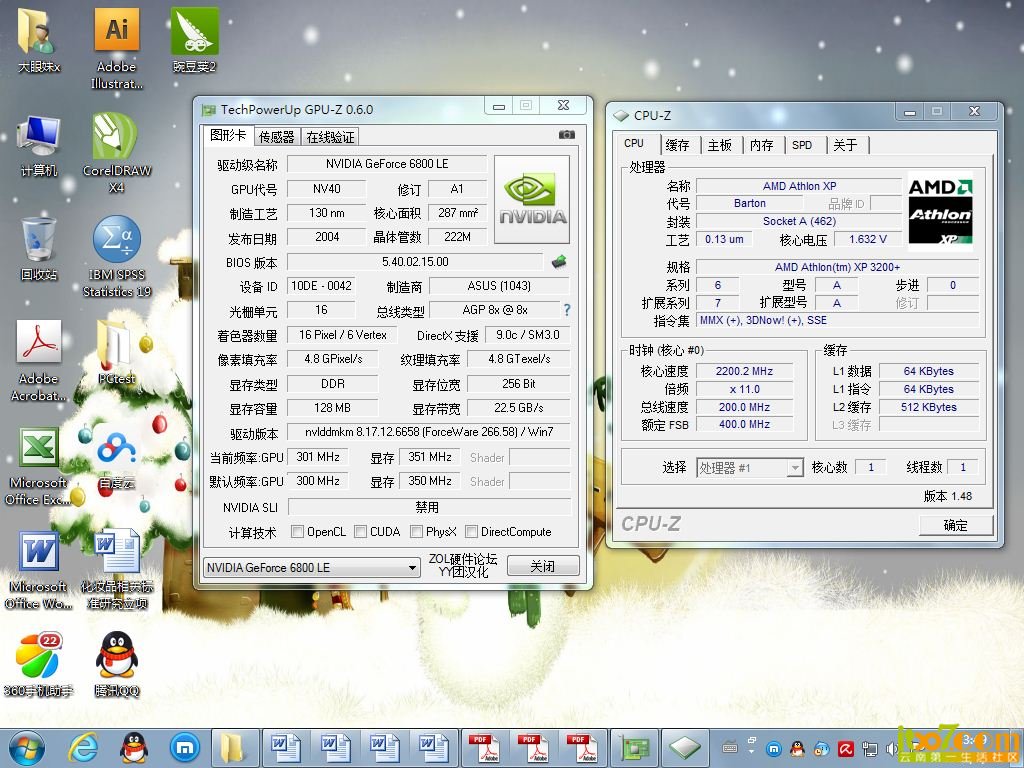Click the BIOS save chip icon in GPU-Z

558,262
